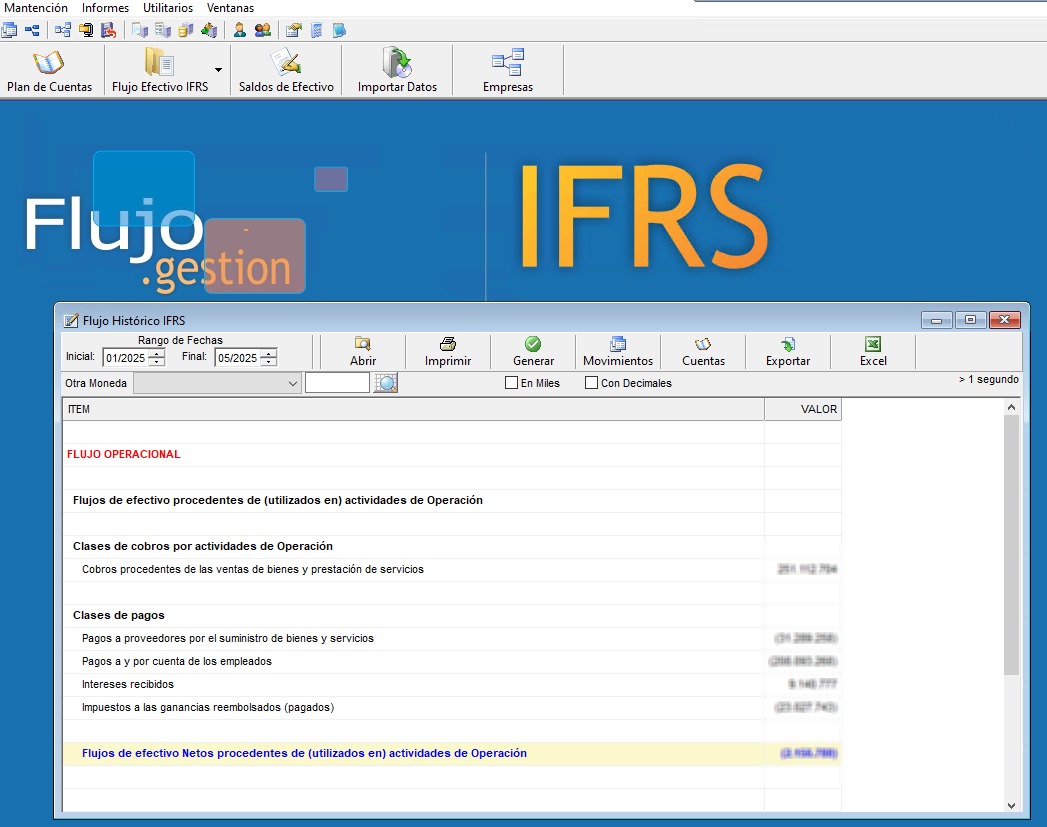Click the blue tree-hierarchy icon in small toolbar

point(31,30)
